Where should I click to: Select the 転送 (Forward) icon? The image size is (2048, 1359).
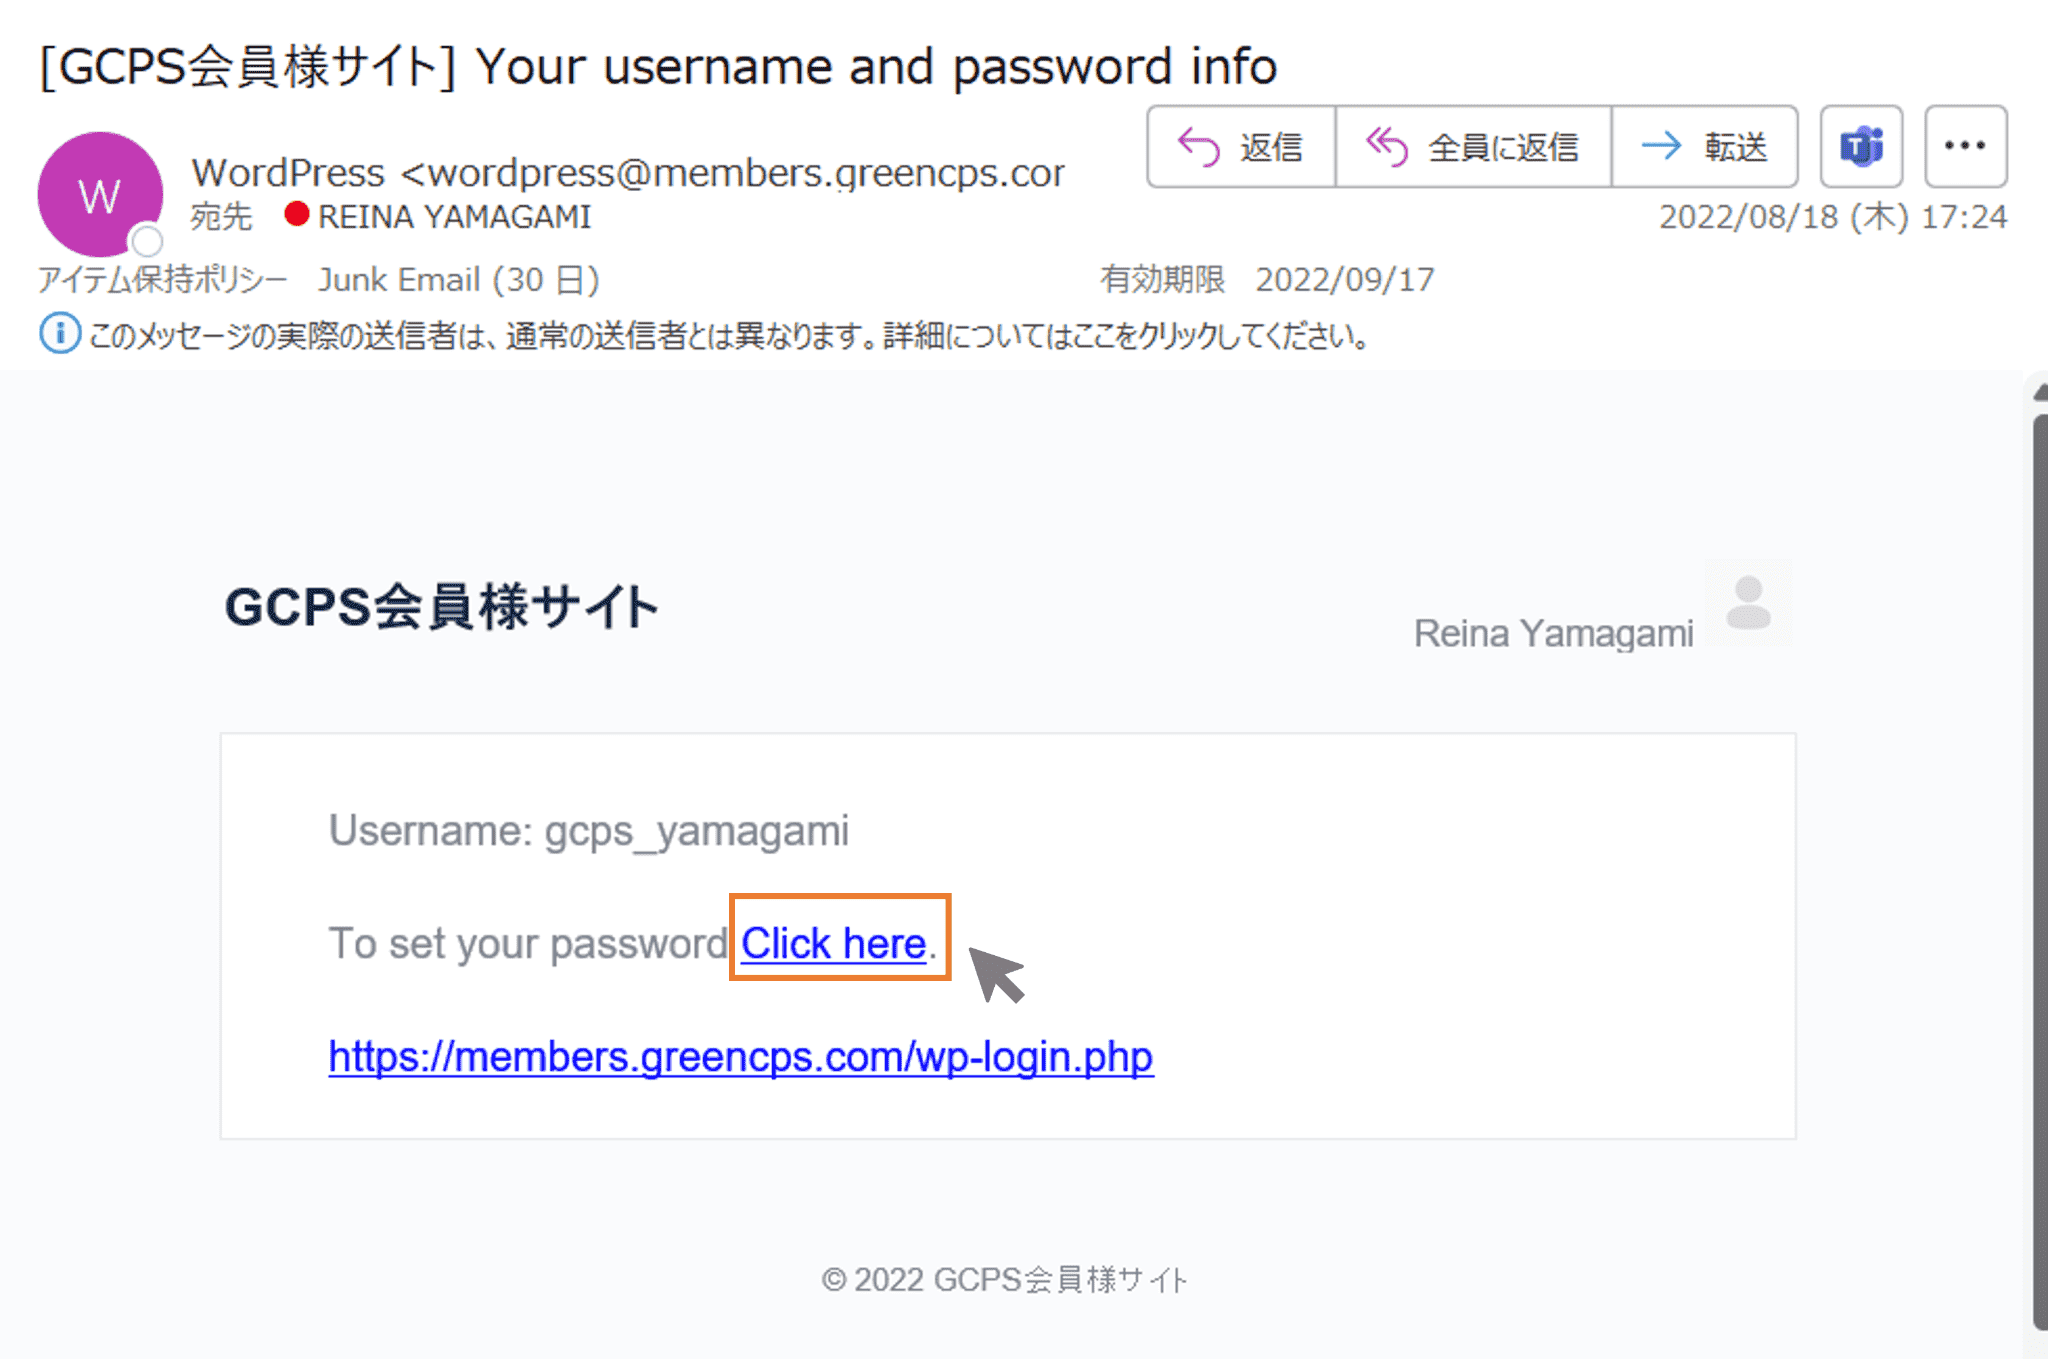coord(1660,146)
